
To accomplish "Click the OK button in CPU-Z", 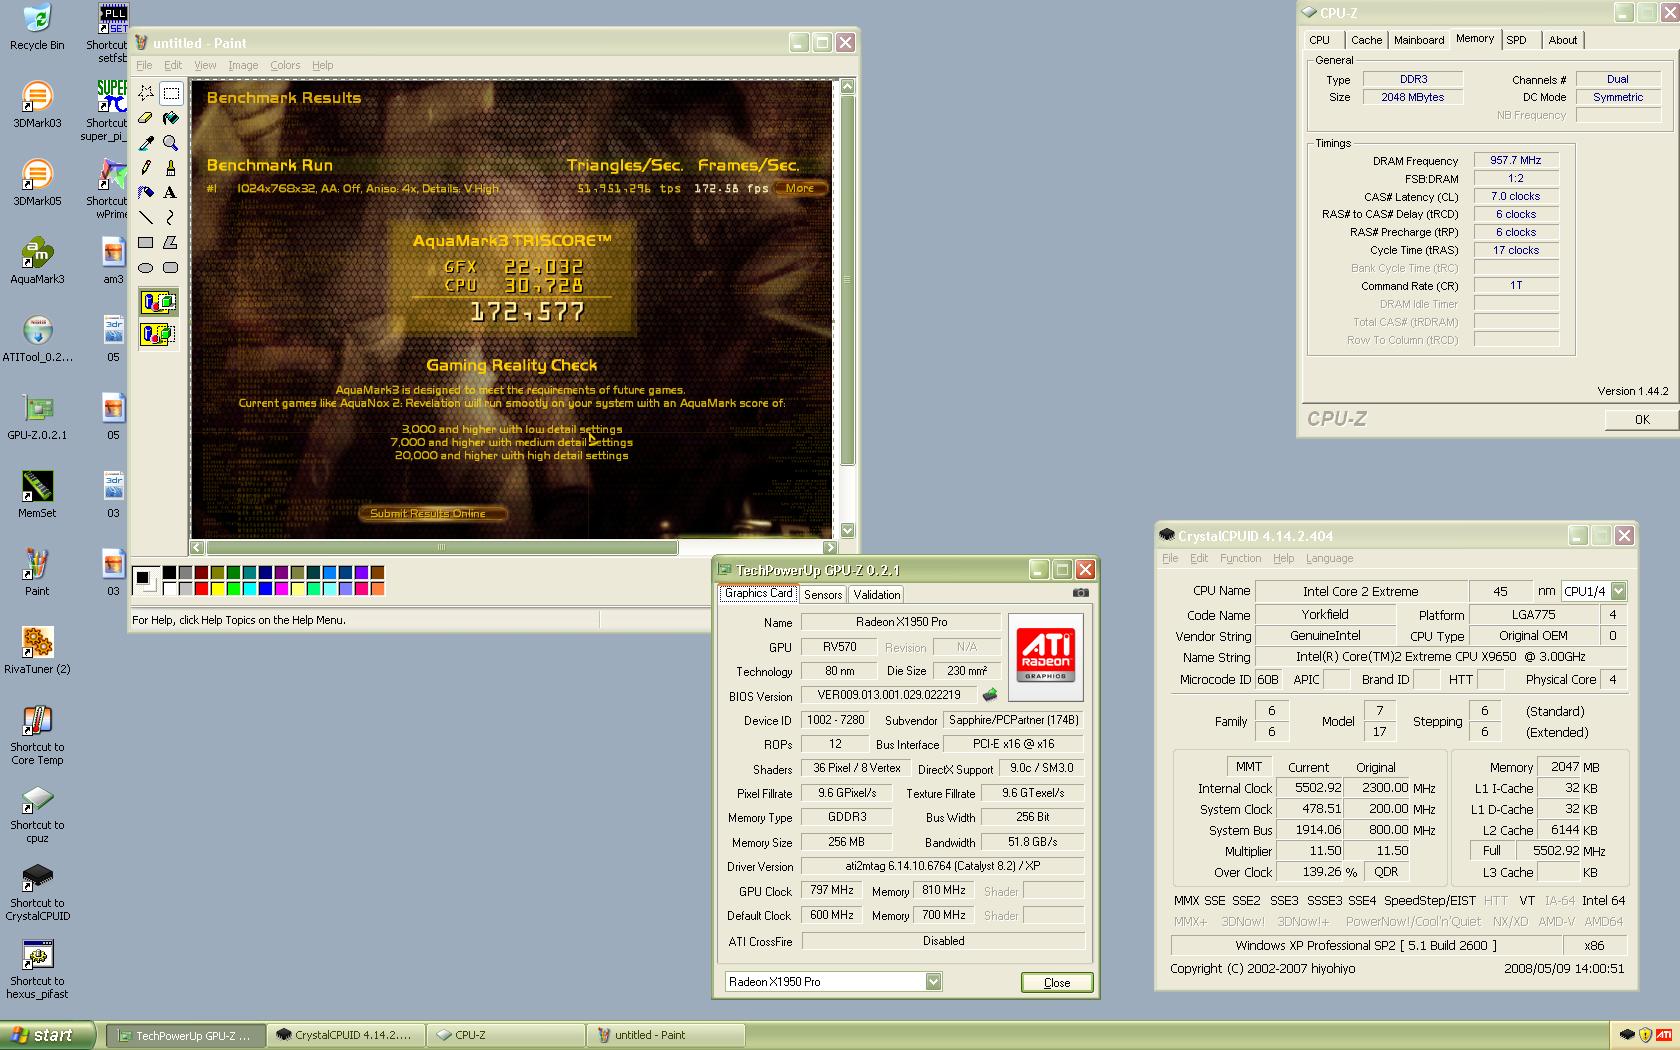I will tap(1641, 419).
